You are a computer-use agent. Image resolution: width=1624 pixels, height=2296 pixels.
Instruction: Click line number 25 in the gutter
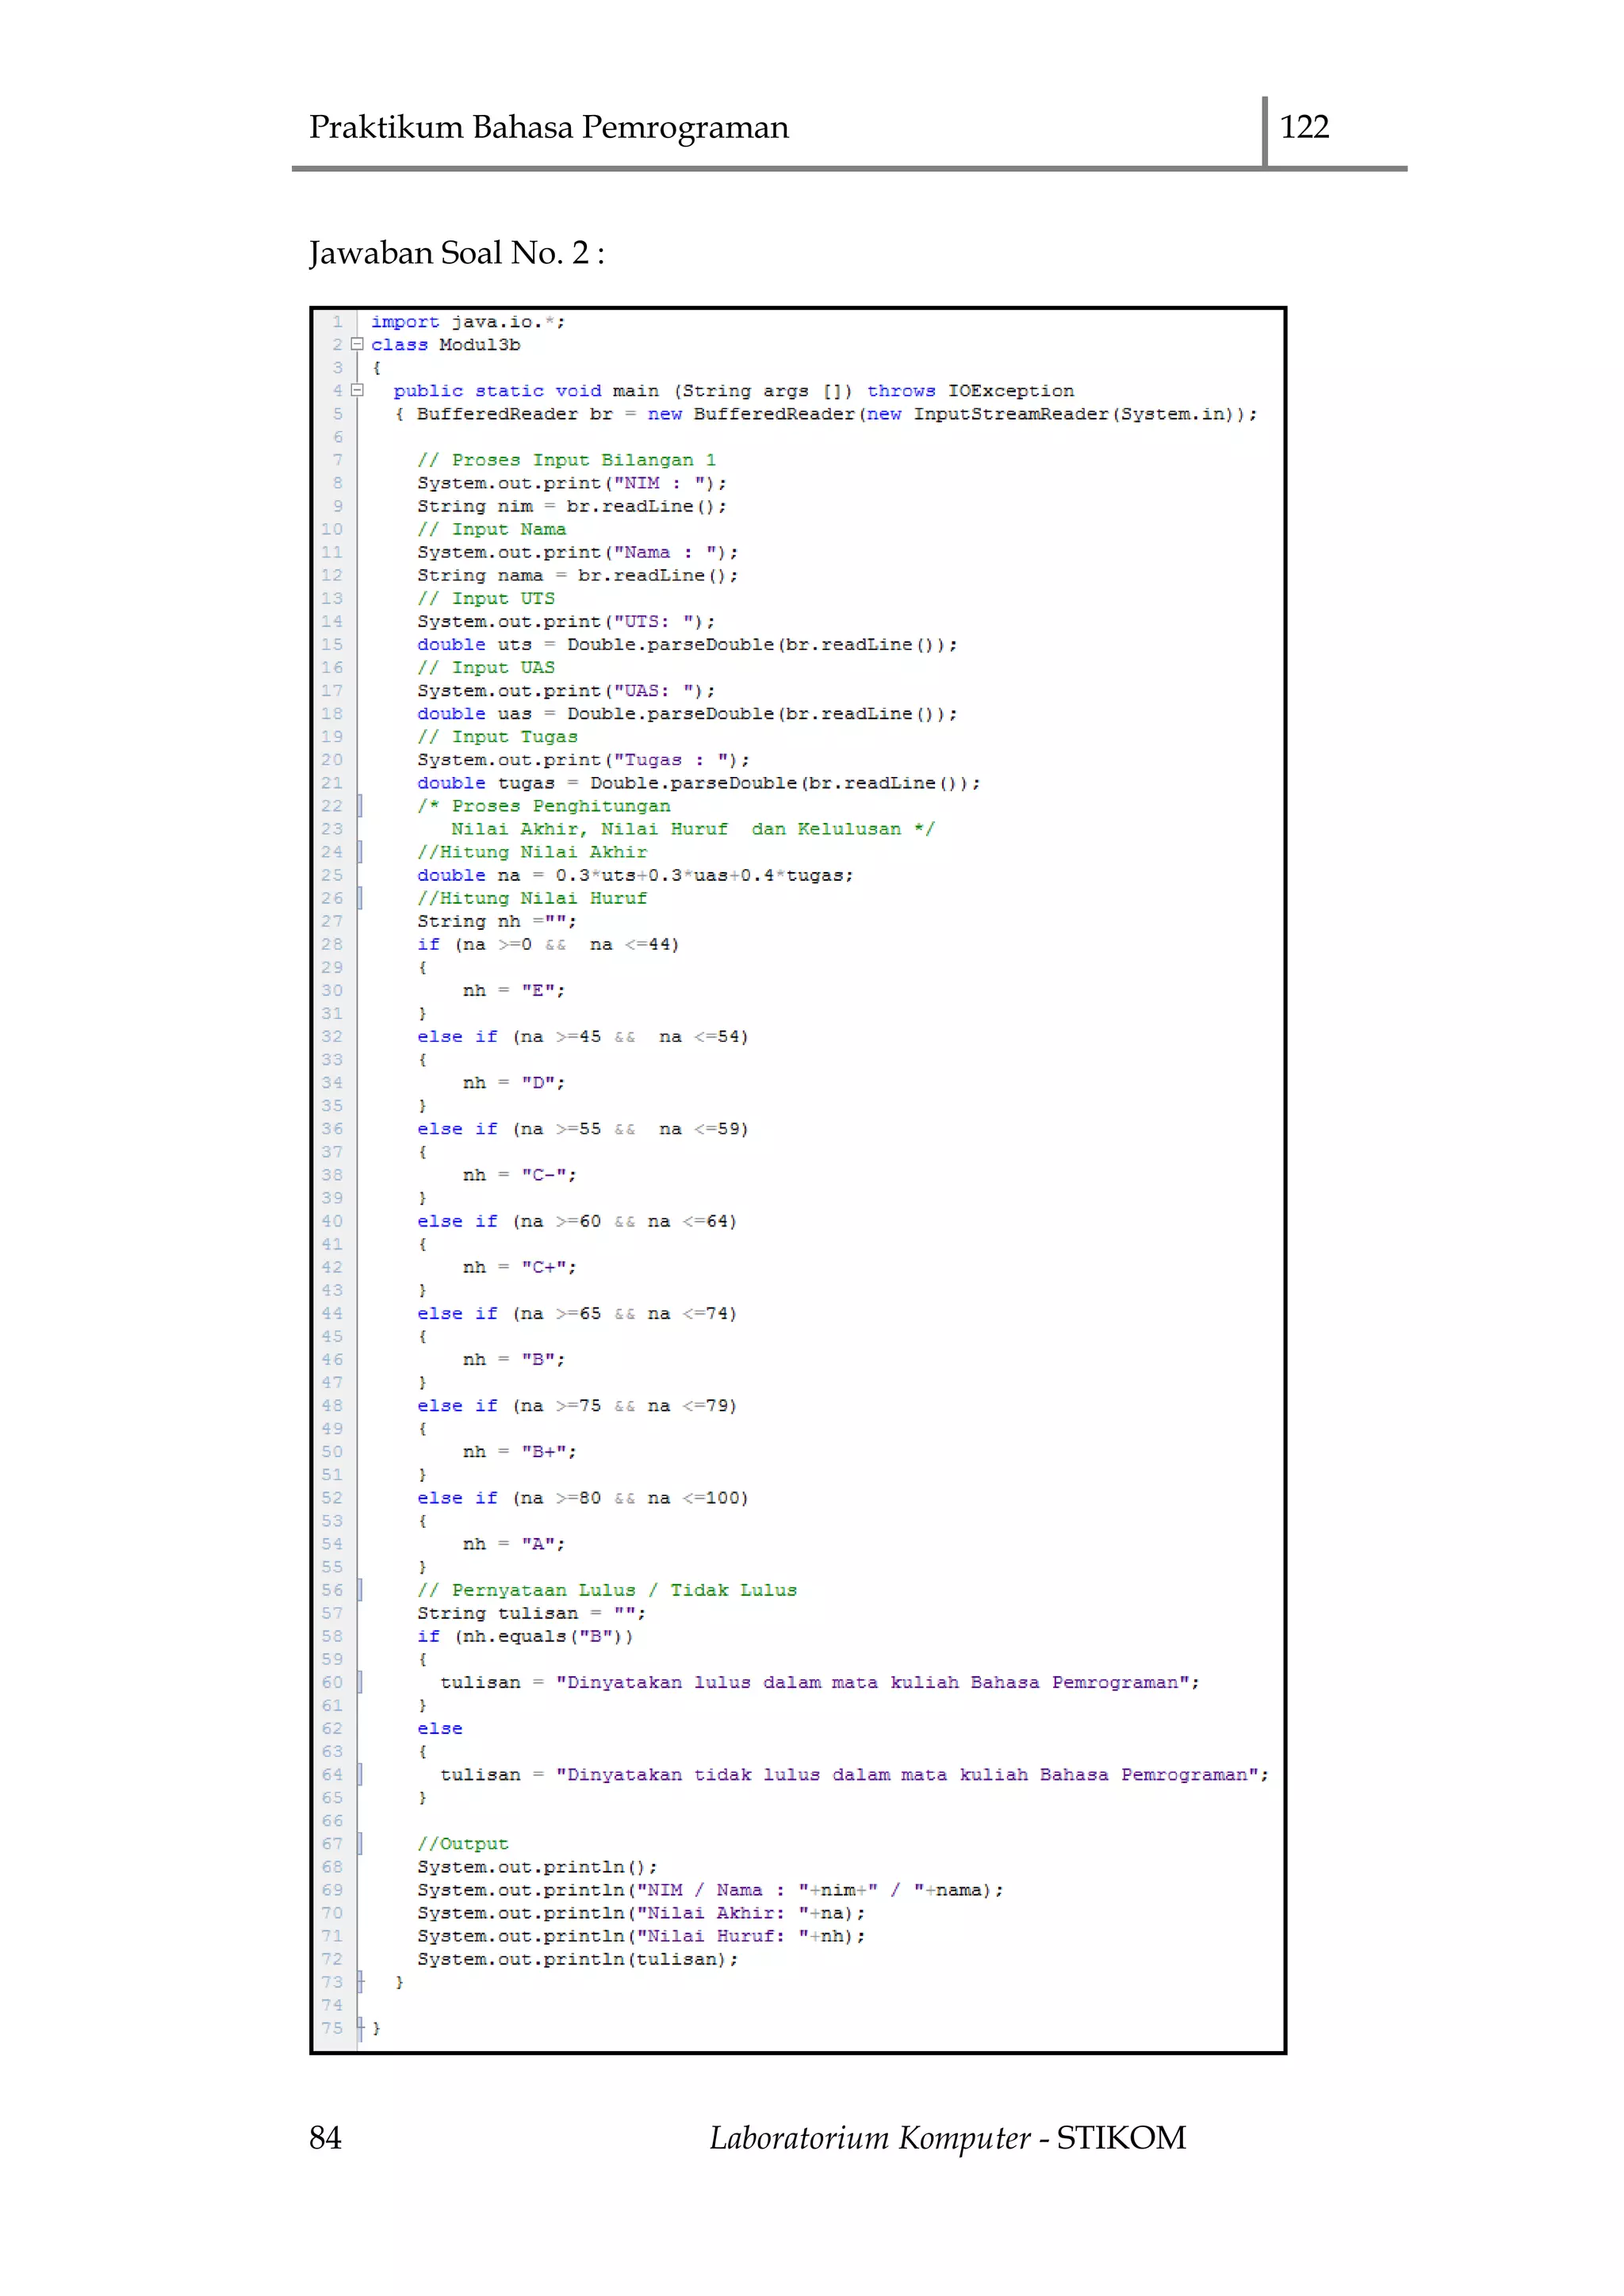tap(332, 875)
